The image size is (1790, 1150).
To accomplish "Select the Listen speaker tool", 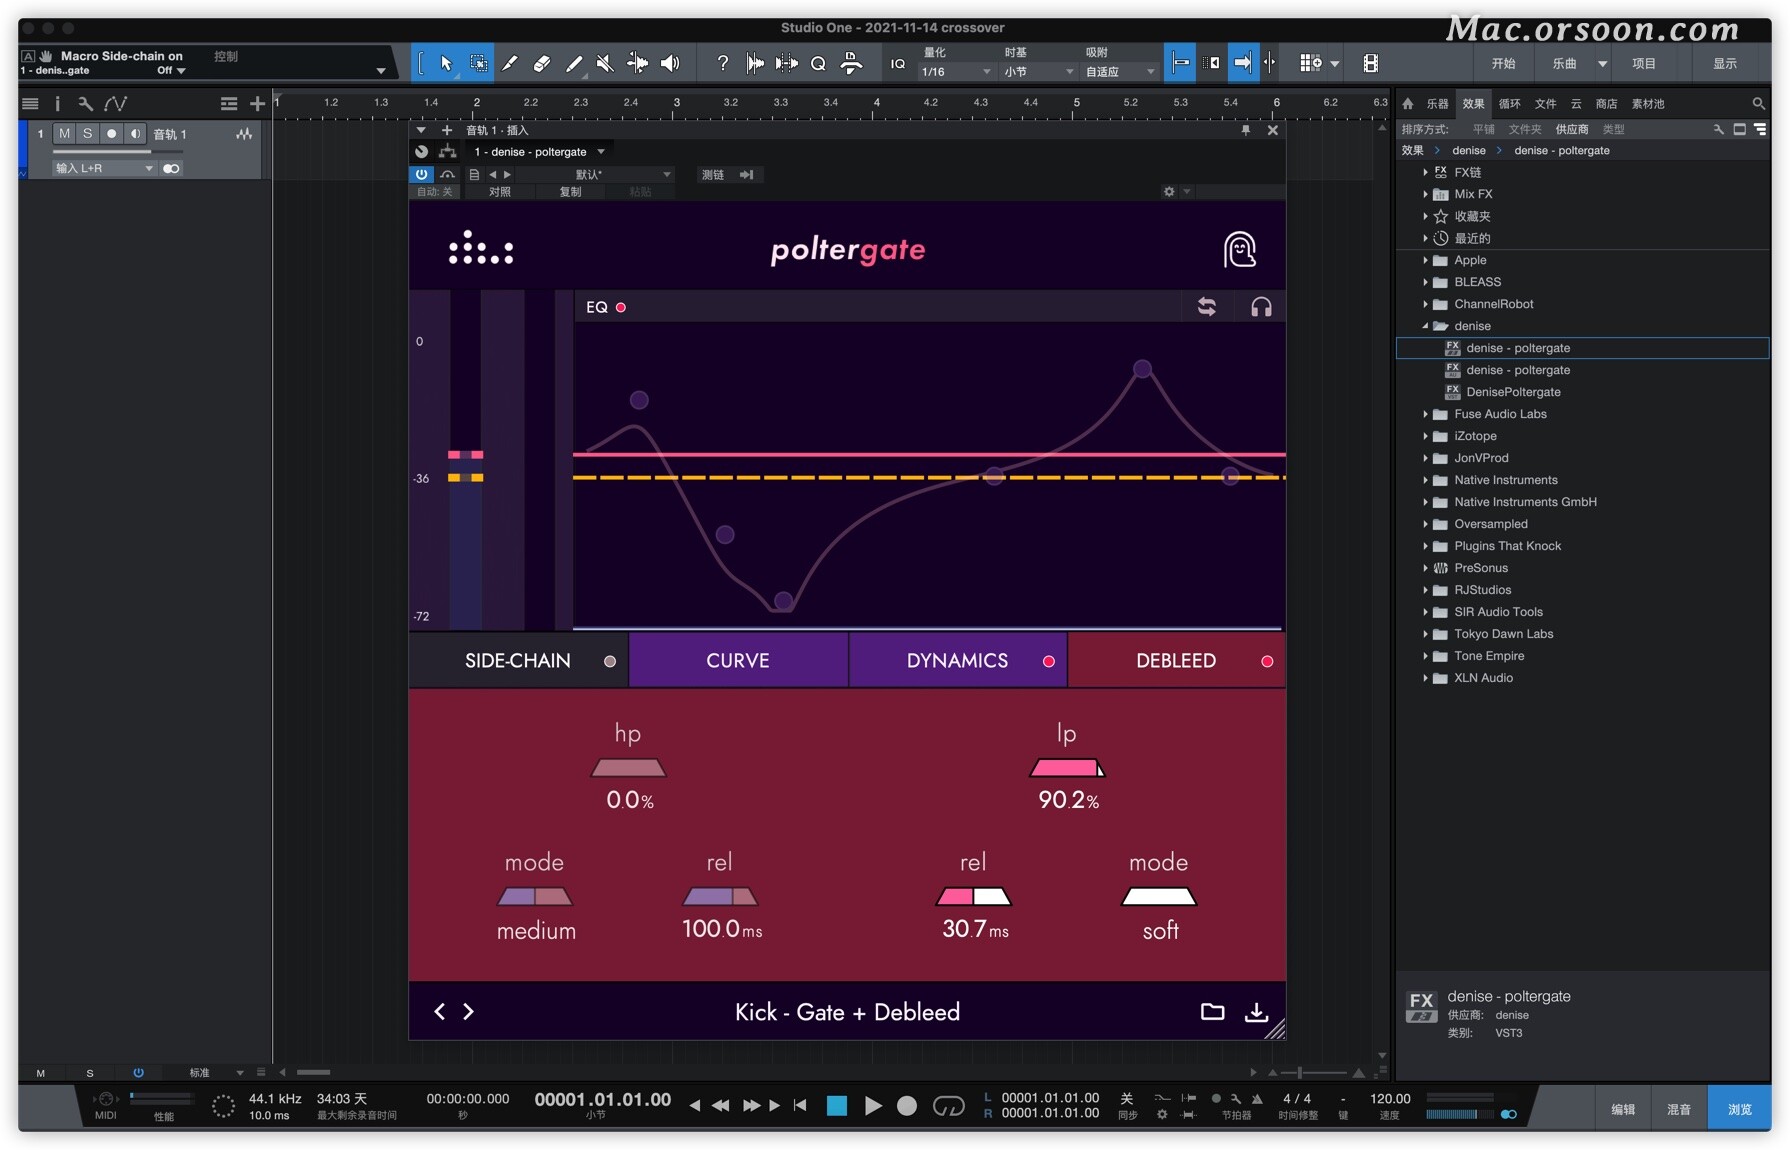I will tap(670, 63).
